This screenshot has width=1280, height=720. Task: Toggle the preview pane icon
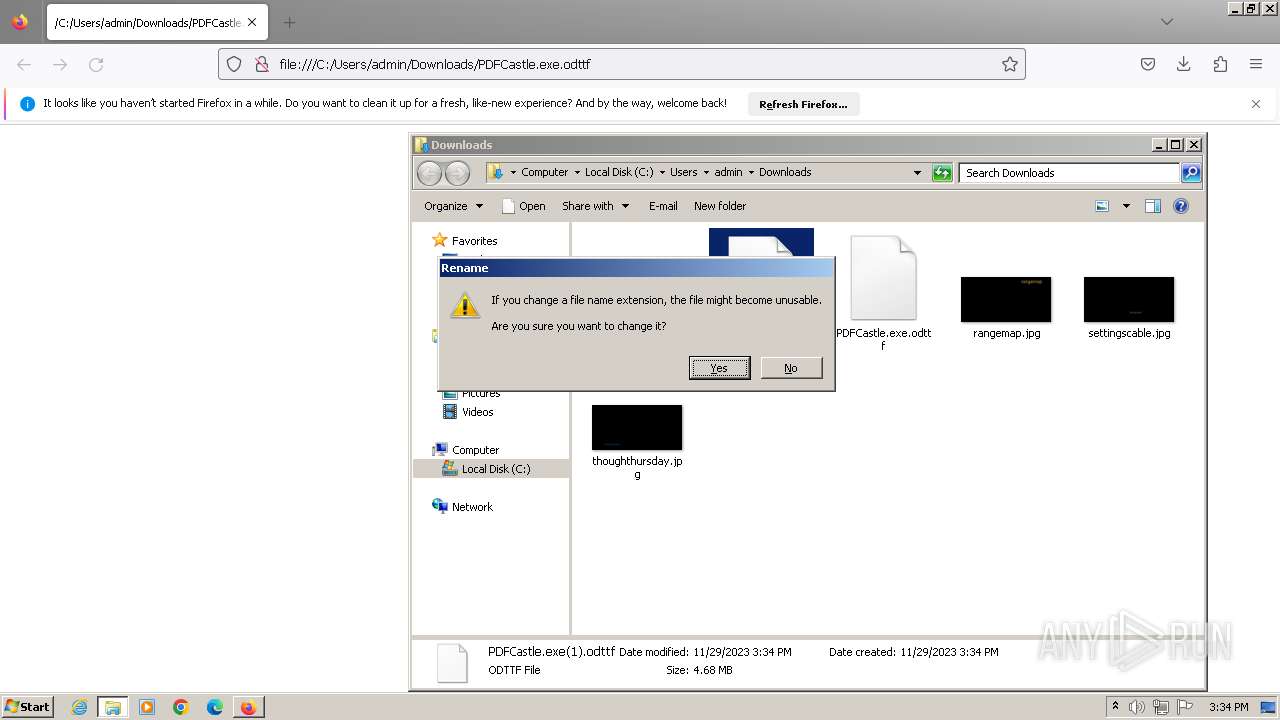click(x=1153, y=206)
